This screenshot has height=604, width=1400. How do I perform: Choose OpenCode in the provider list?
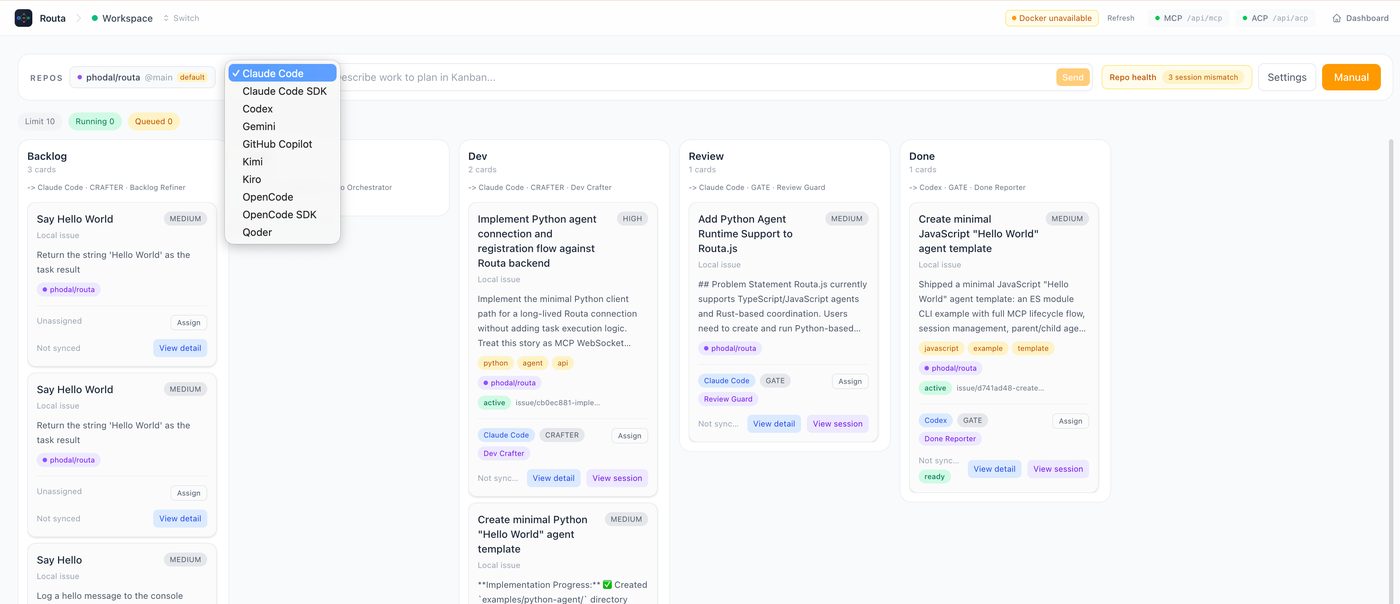(x=283, y=197)
